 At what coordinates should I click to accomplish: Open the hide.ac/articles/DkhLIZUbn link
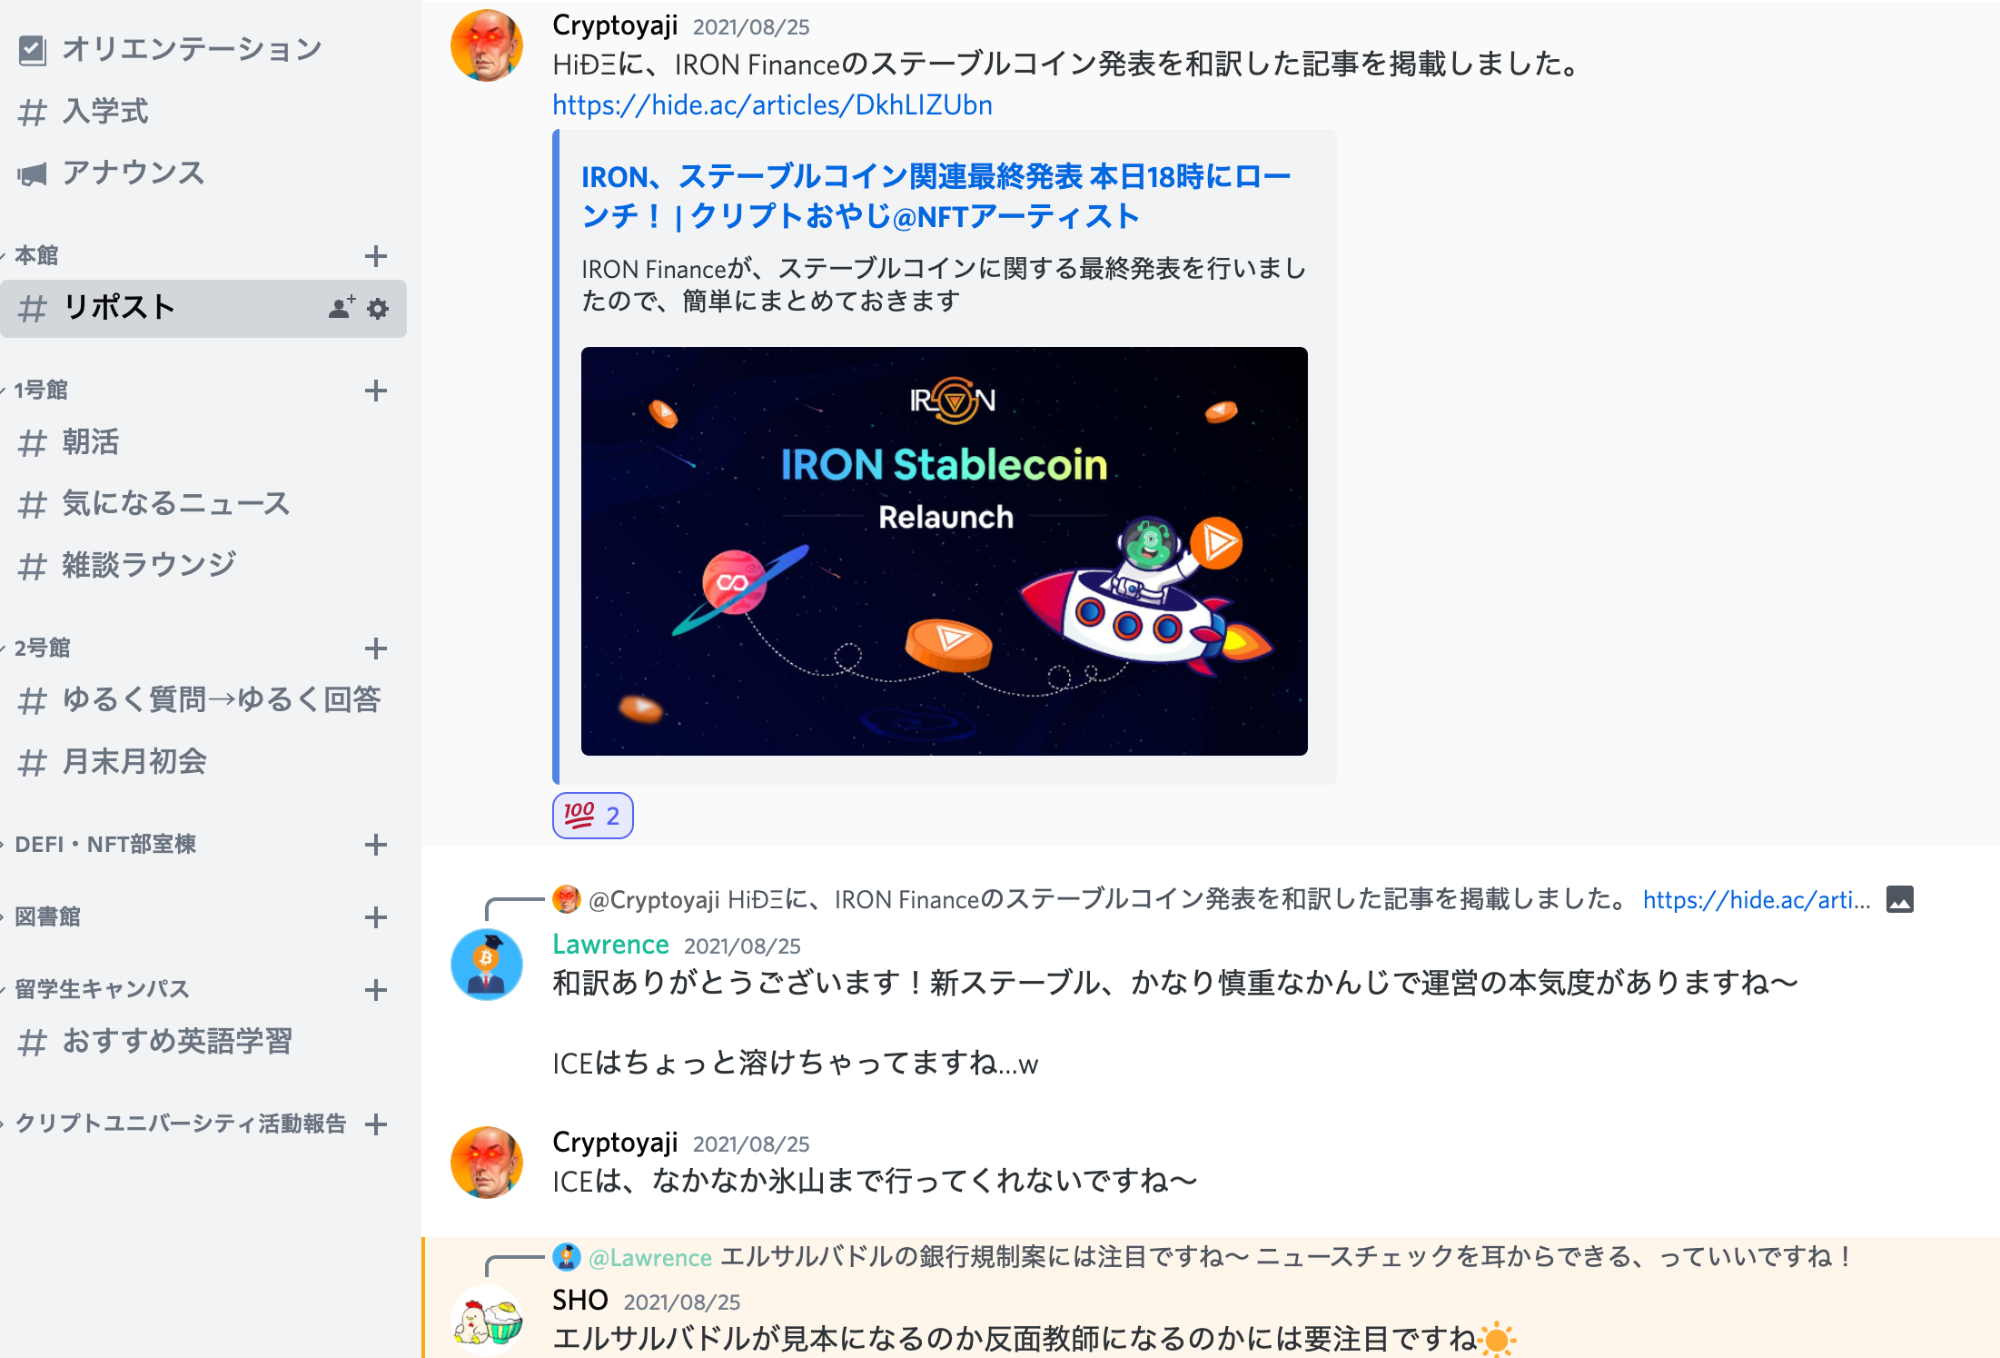772,105
